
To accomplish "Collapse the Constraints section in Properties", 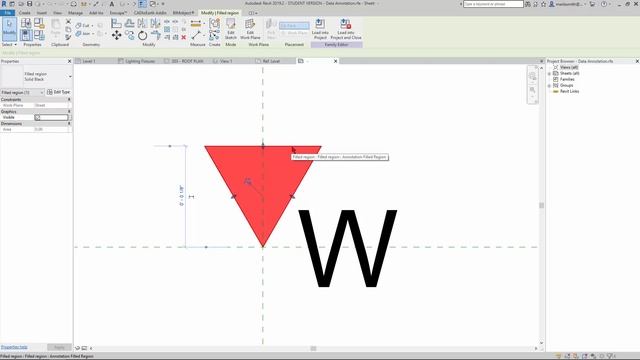I will [69, 99].
